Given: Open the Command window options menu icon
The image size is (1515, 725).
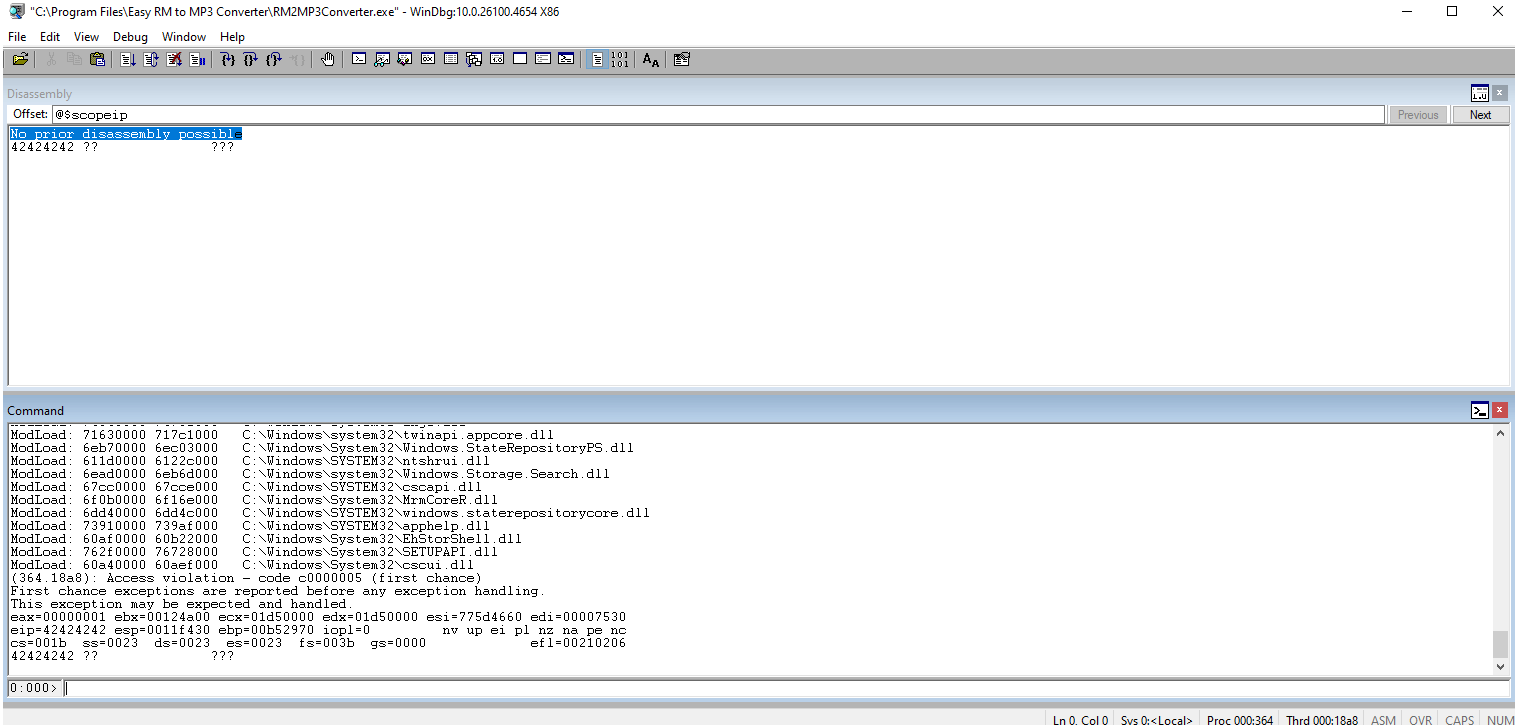Looking at the screenshot, I should (x=1480, y=410).
